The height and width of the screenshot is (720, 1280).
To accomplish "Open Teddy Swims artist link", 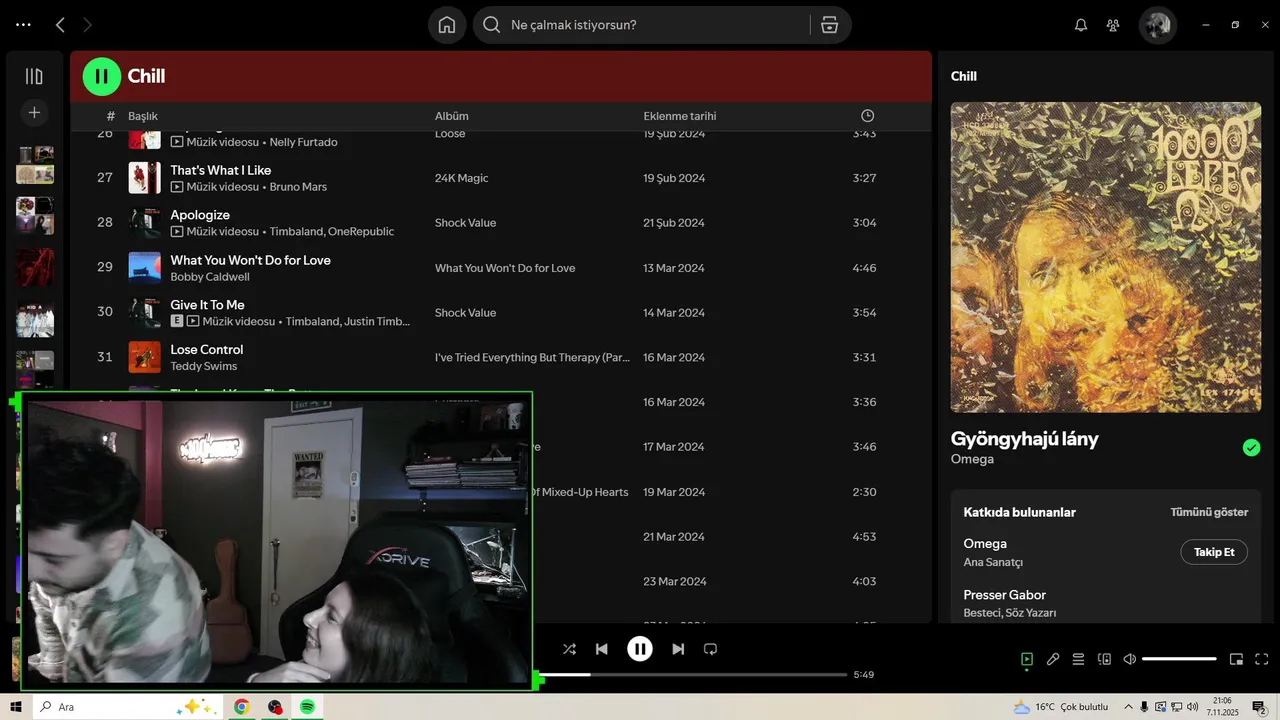I will (204, 366).
